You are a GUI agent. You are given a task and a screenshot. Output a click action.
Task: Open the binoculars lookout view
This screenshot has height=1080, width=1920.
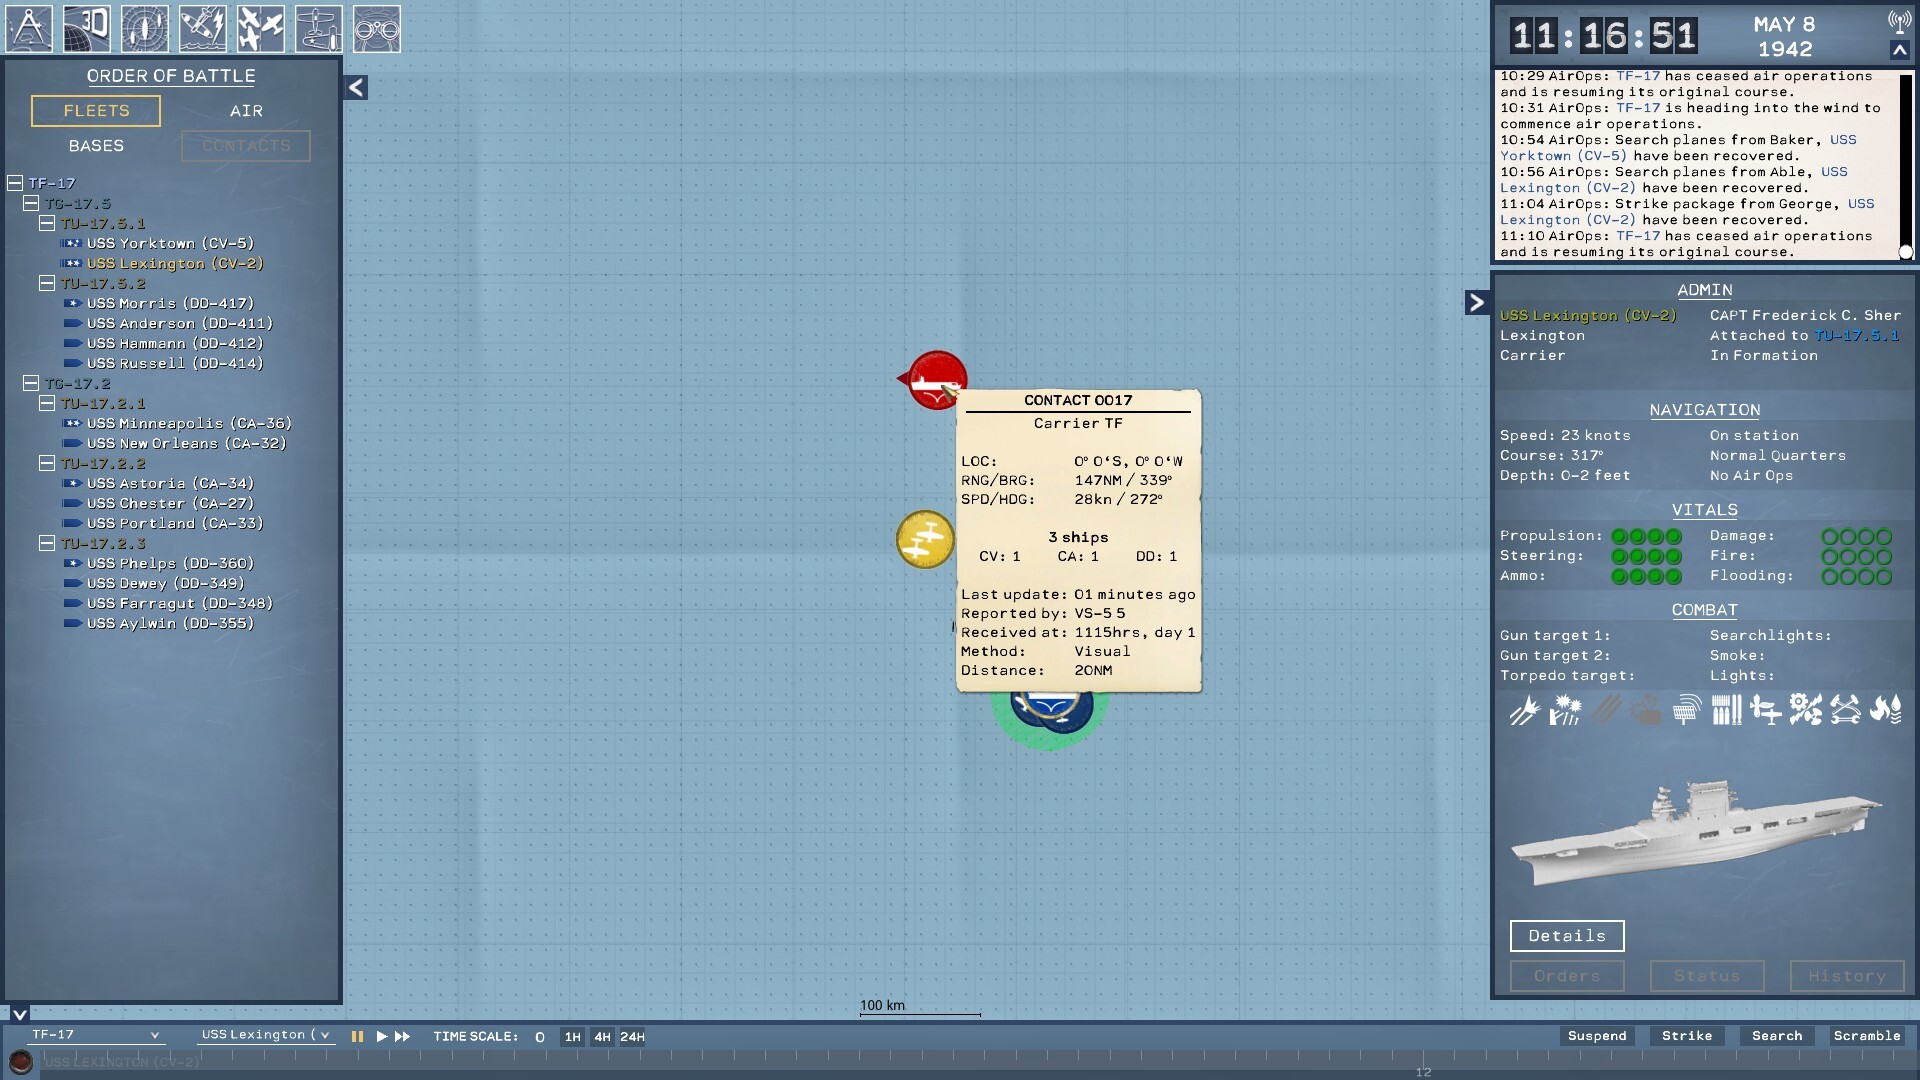click(x=377, y=28)
